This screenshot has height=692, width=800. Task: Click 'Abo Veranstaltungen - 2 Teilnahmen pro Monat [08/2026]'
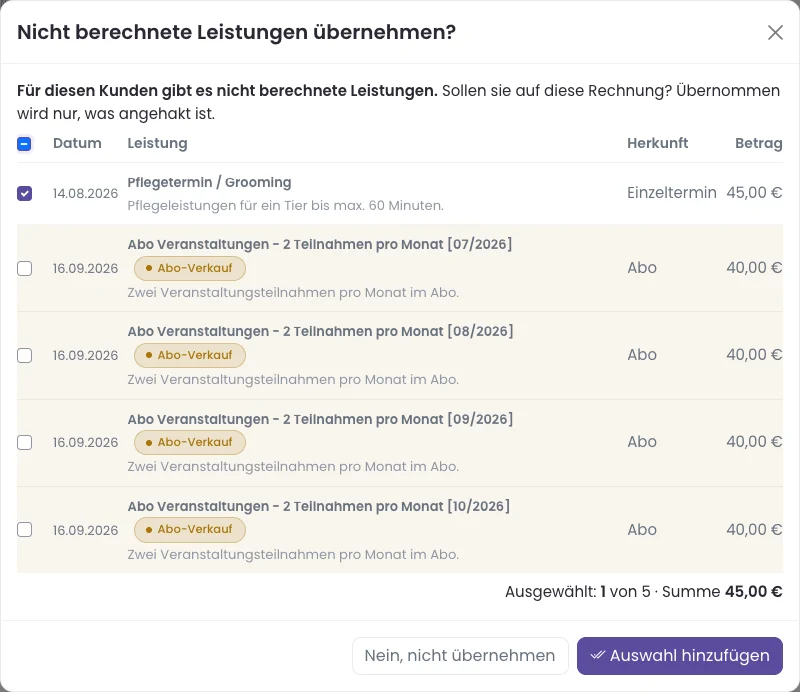point(320,331)
